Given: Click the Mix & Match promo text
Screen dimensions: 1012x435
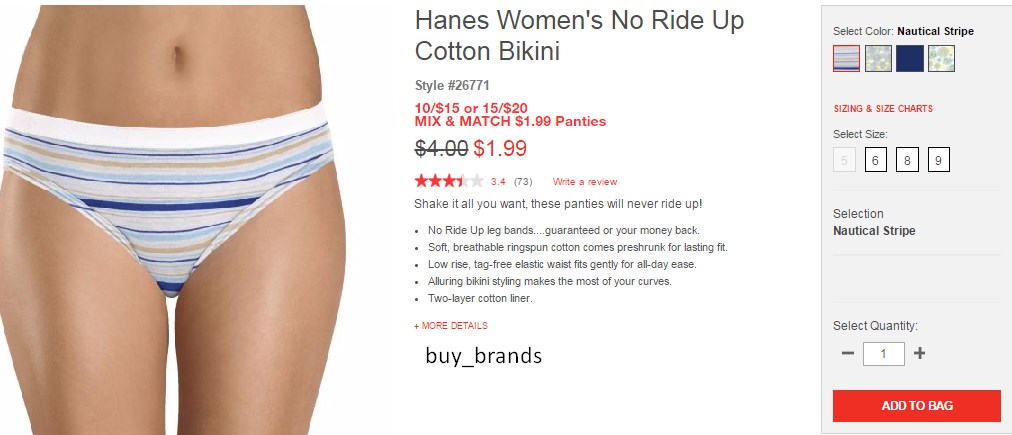Looking at the screenshot, I should (x=510, y=121).
